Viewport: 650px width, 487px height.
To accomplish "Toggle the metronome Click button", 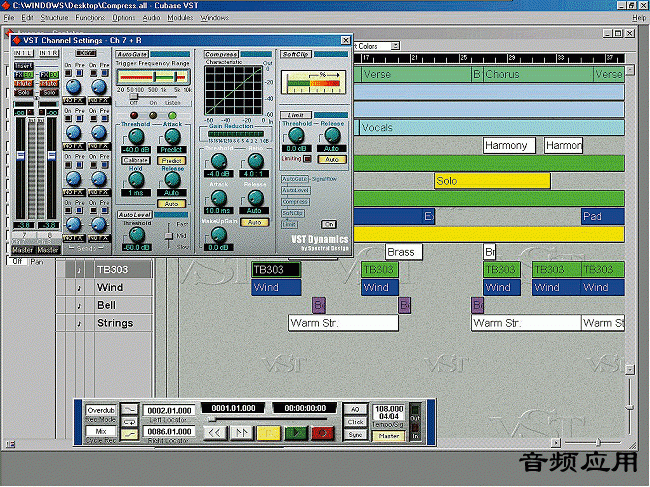I will pyautogui.click(x=355, y=422).
